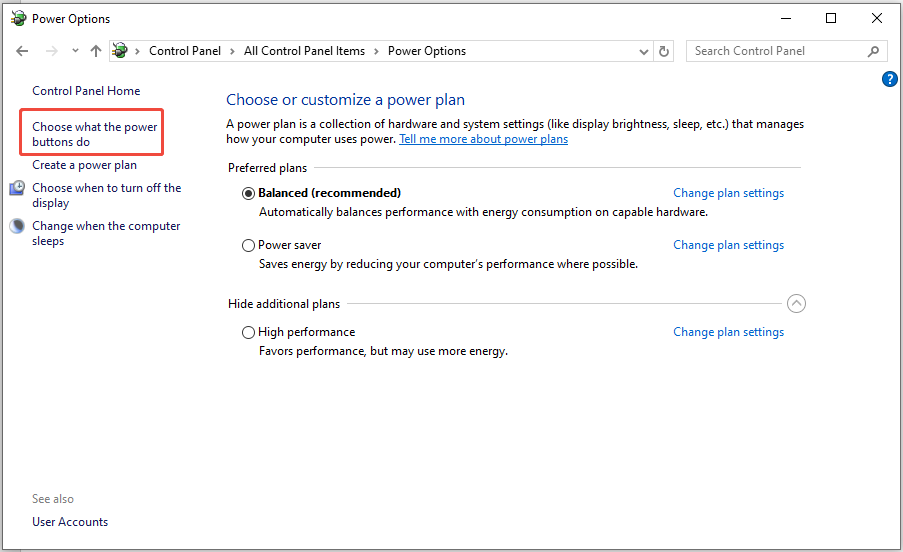Click the refresh address bar button
Image resolution: width=903 pixels, height=552 pixels.
tap(665, 51)
